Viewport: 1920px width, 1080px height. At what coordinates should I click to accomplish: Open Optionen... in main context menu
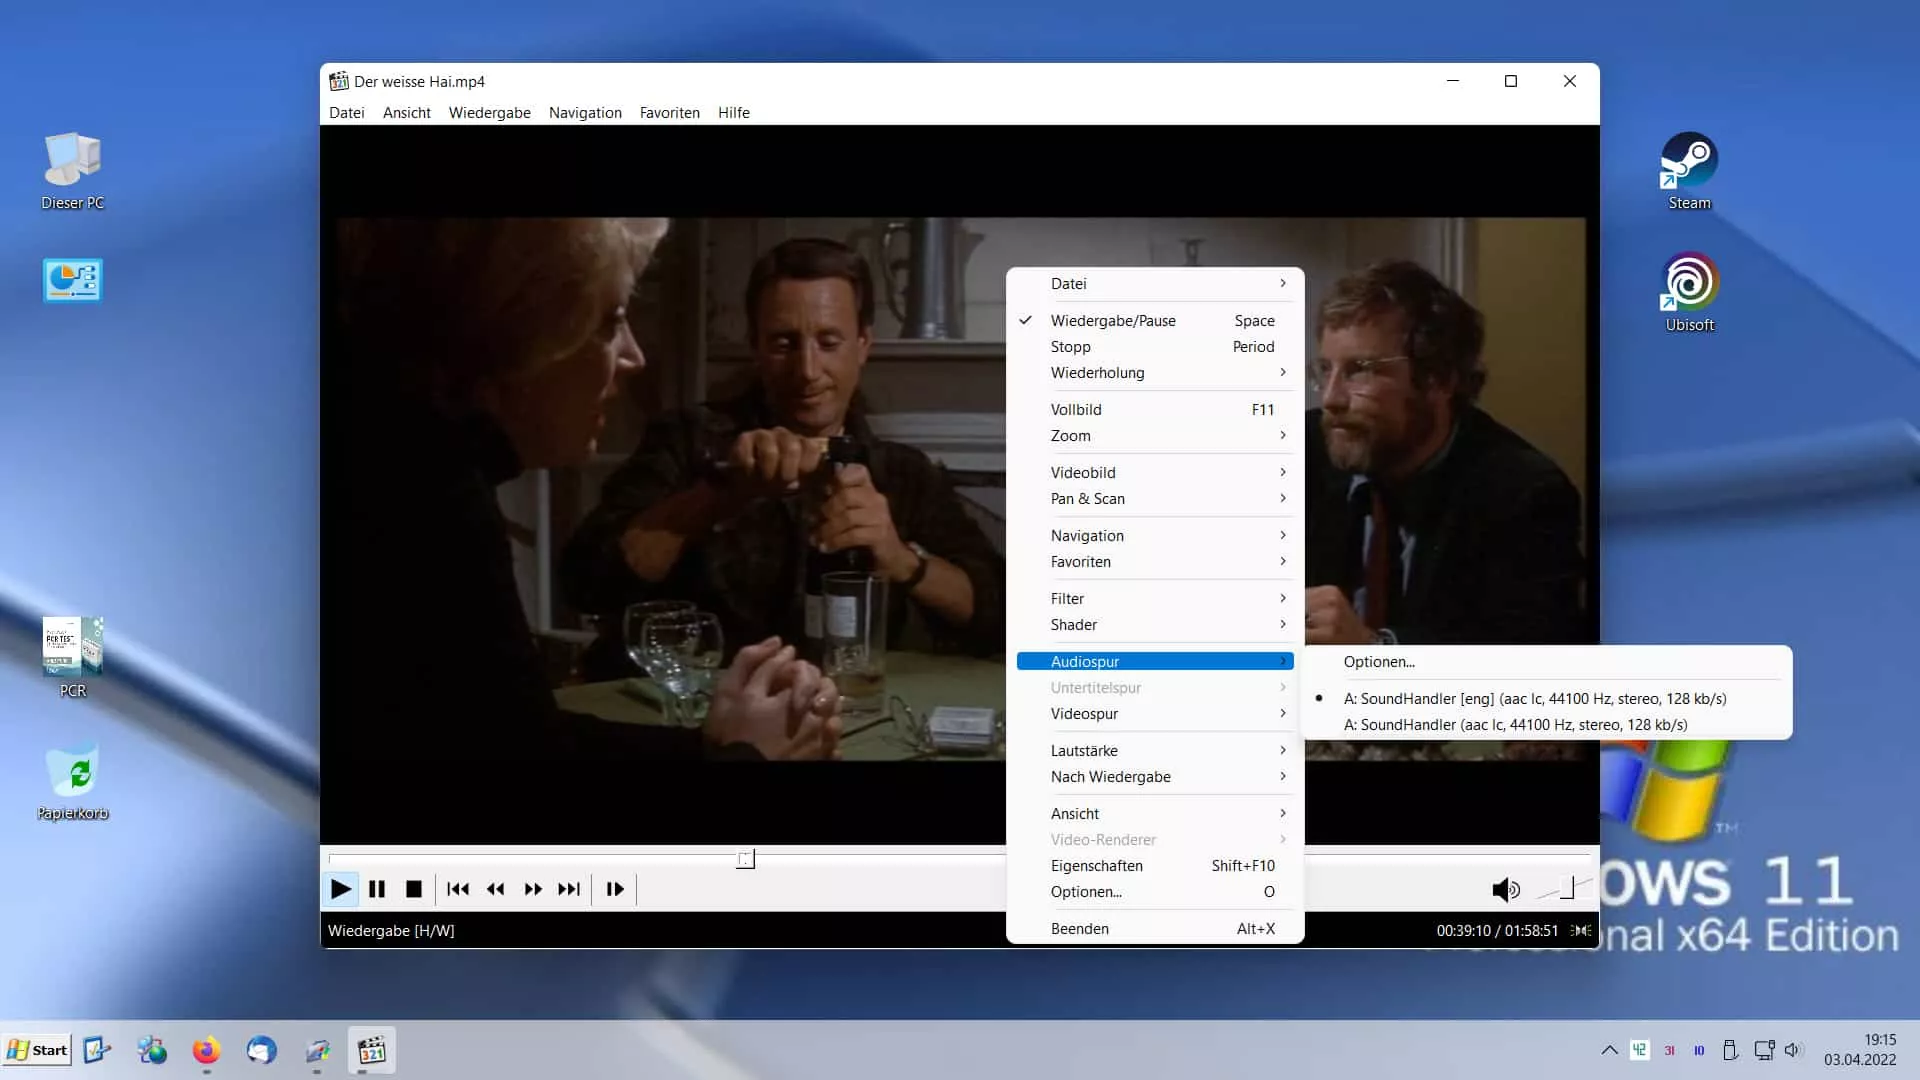pyautogui.click(x=1155, y=892)
